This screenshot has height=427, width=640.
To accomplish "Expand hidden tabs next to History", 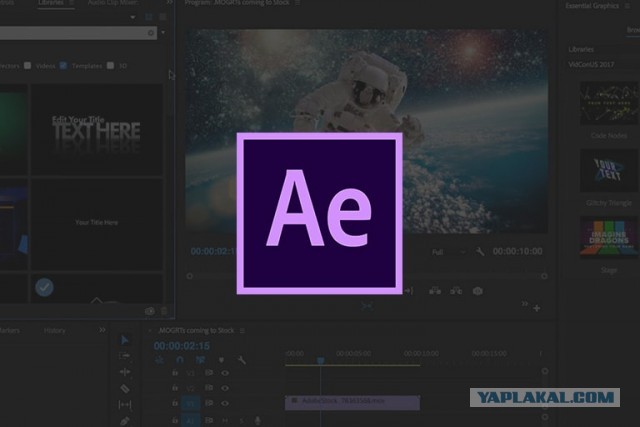I will coord(102,330).
